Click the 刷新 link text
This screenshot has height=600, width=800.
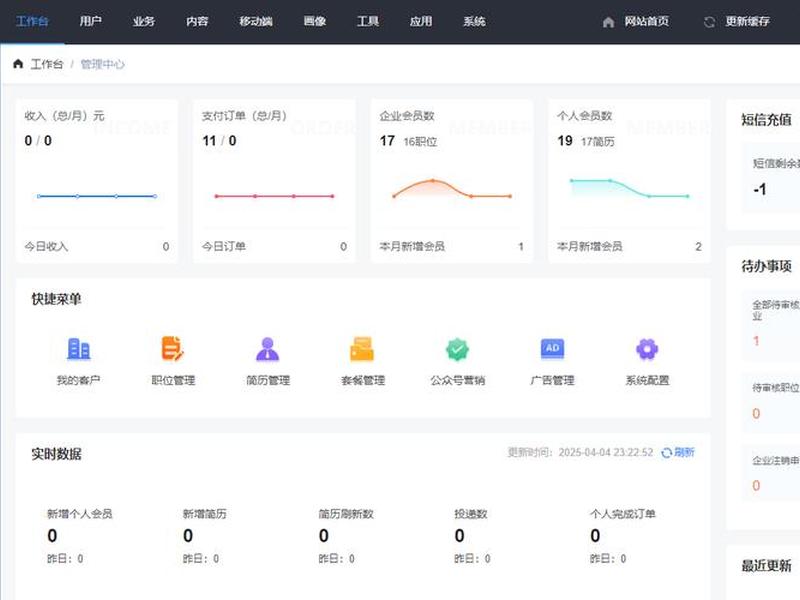[684, 452]
